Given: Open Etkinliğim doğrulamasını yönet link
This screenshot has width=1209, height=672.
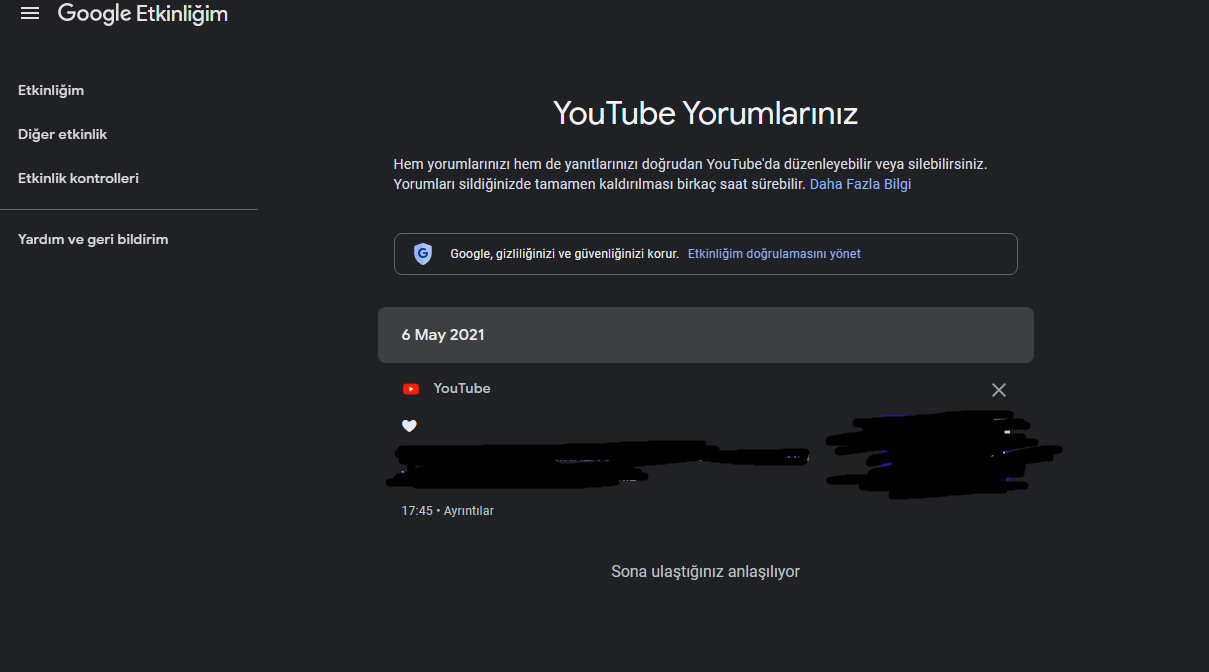Looking at the screenshot, I should 774,254.
